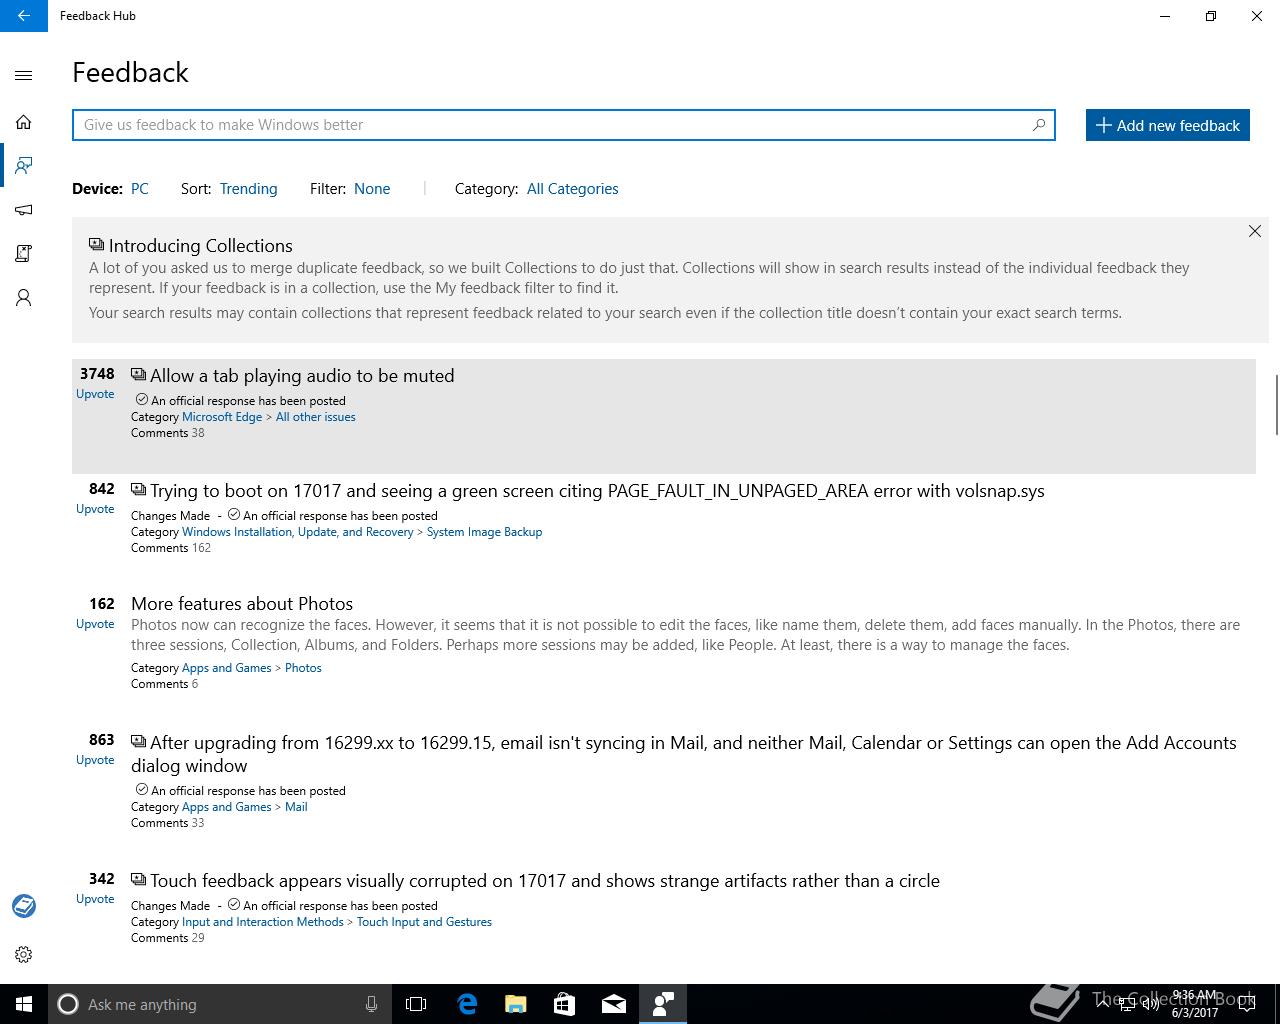This screenshot has width=1280, height=1024.
Task: Click 'Touch Input and Gestures' link
Action: click(x=424, y=922)
